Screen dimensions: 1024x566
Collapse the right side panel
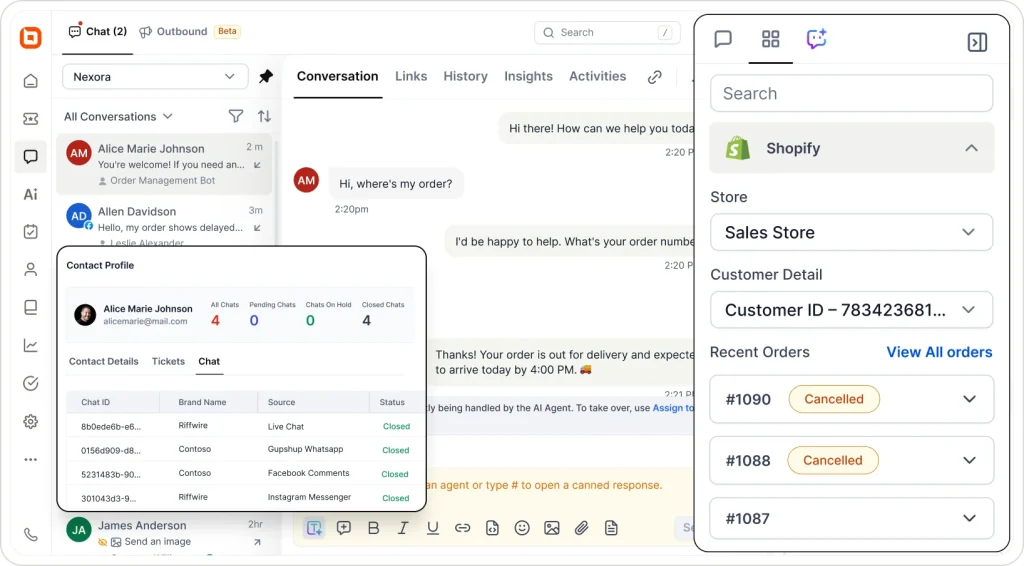tap(977, 42)
